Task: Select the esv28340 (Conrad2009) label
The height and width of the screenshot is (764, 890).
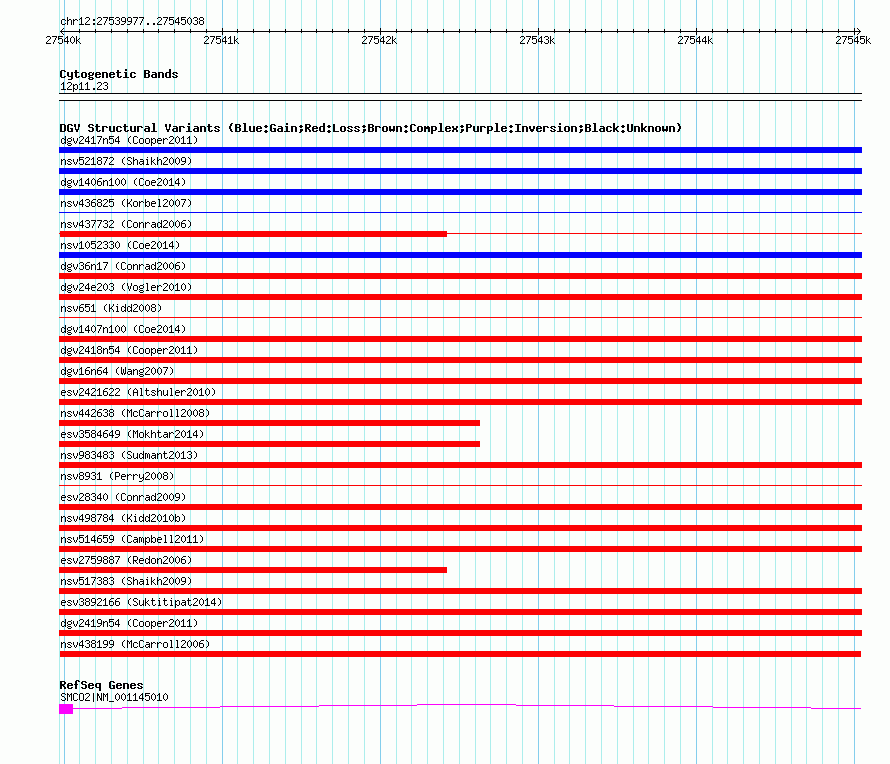Action: coord(123,497)
